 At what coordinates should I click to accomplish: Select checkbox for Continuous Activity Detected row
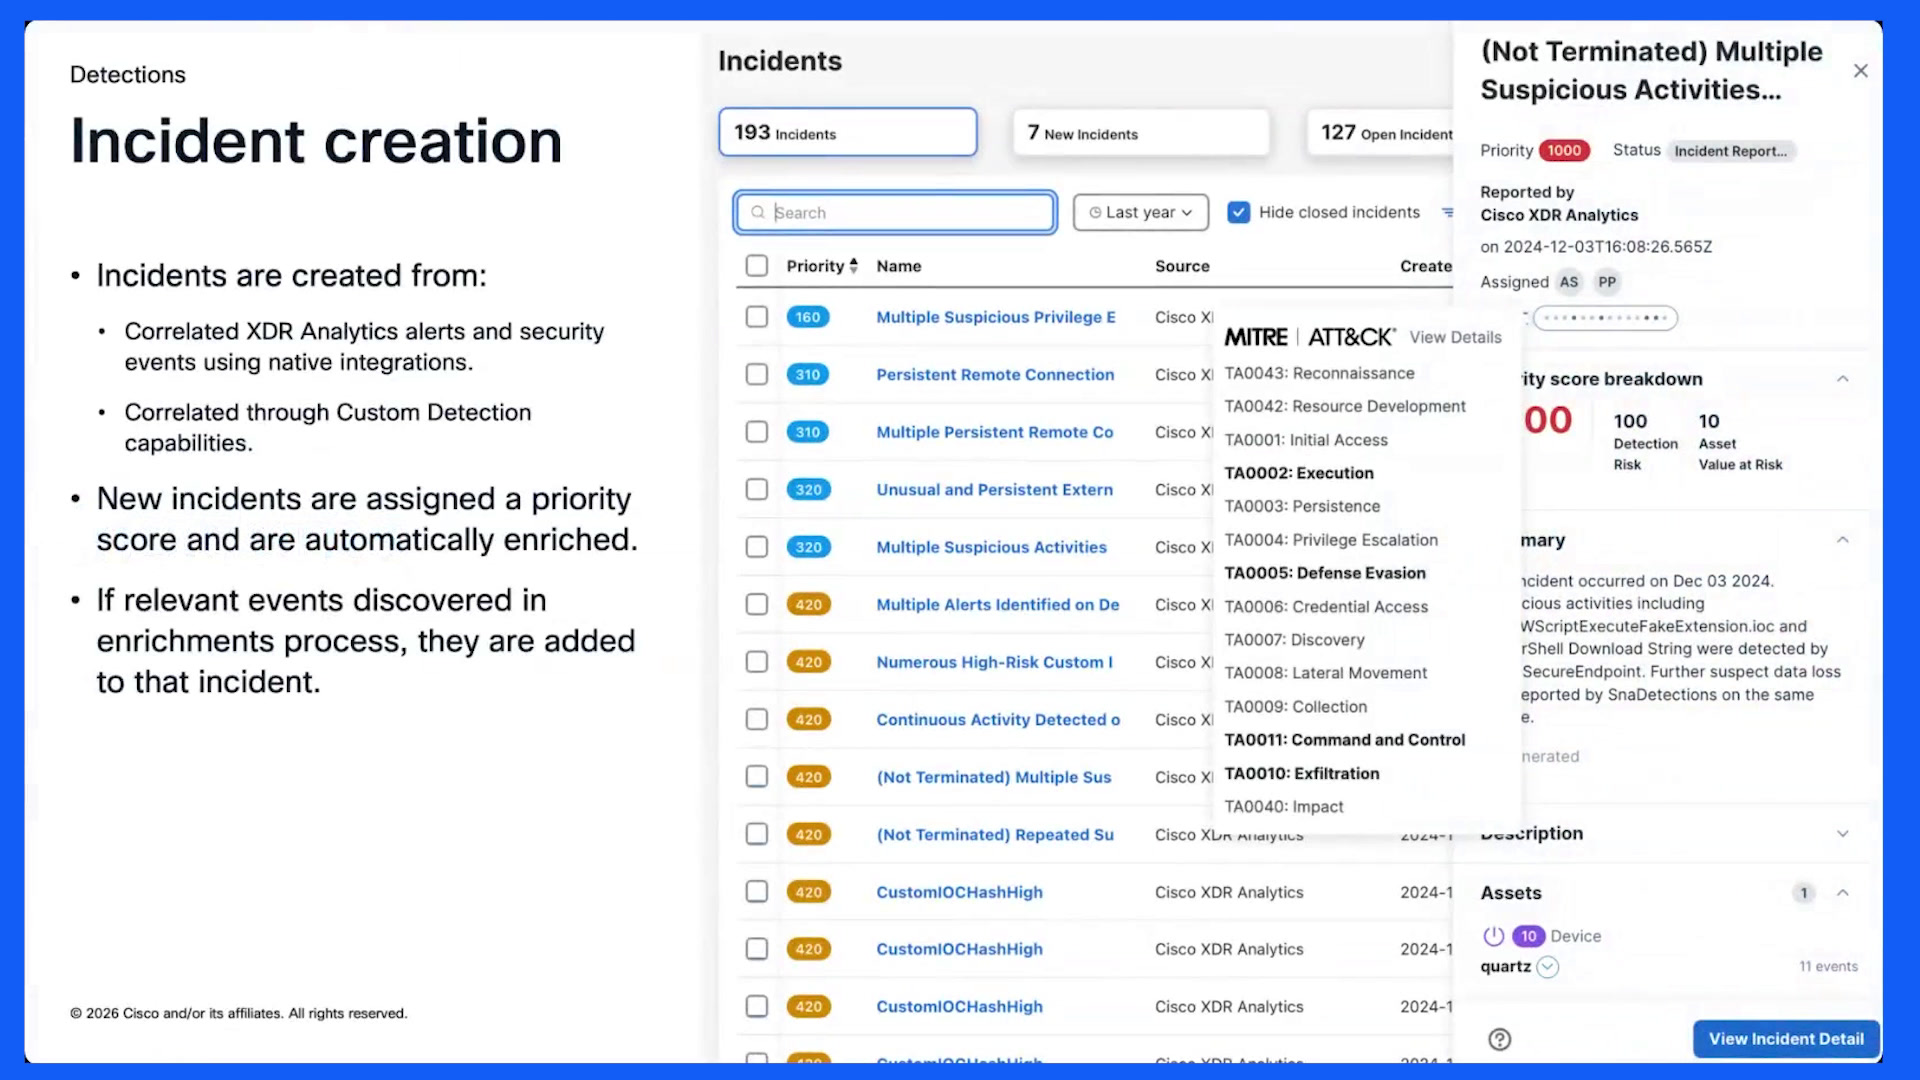pos(757,719)
